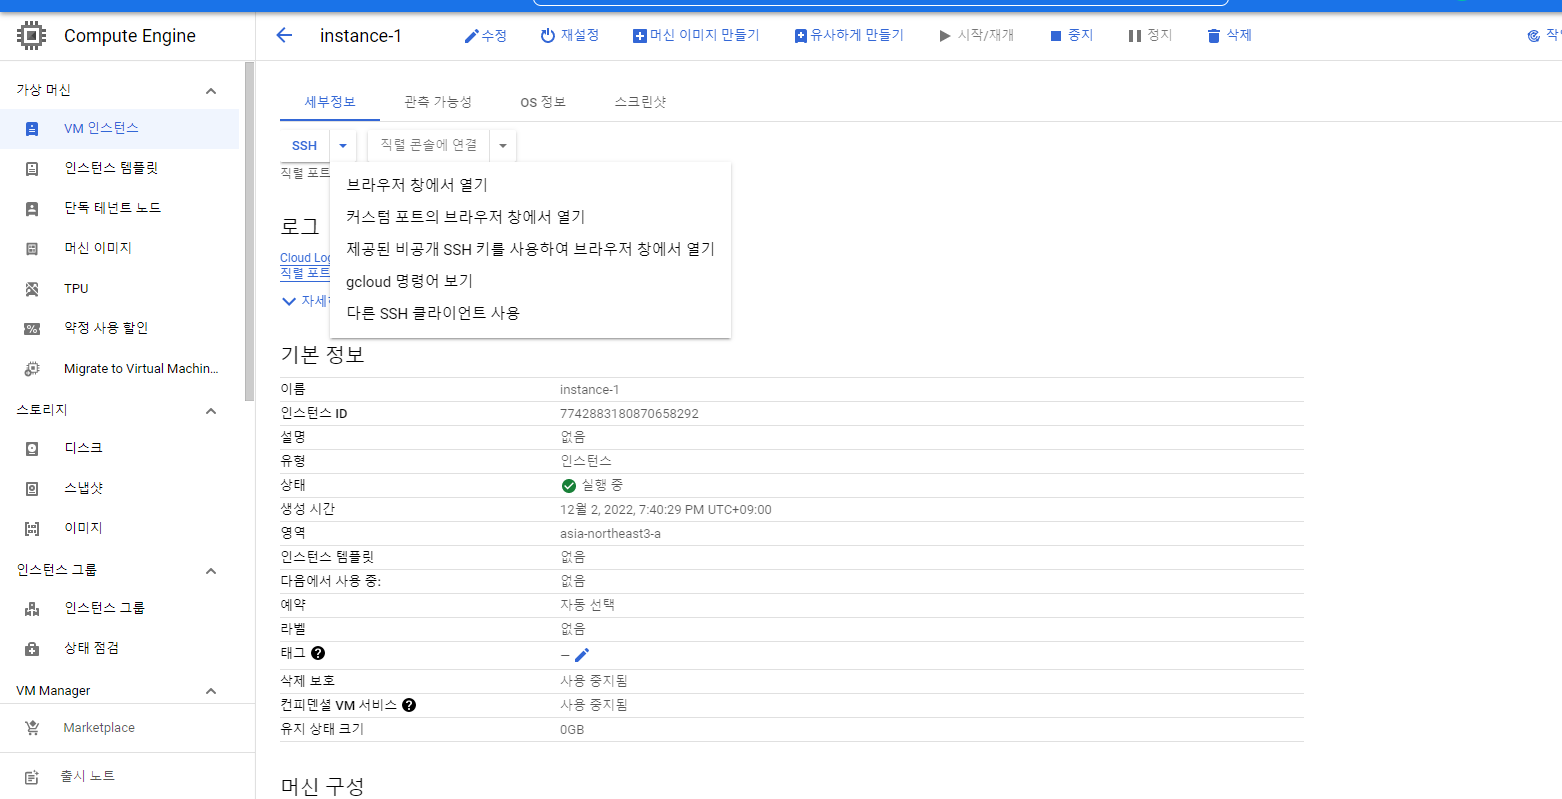The height and width of the screenshot is (799, 1562).
Task: Open 약정 사용 할인 in sidebar
Action: point(120,328)
